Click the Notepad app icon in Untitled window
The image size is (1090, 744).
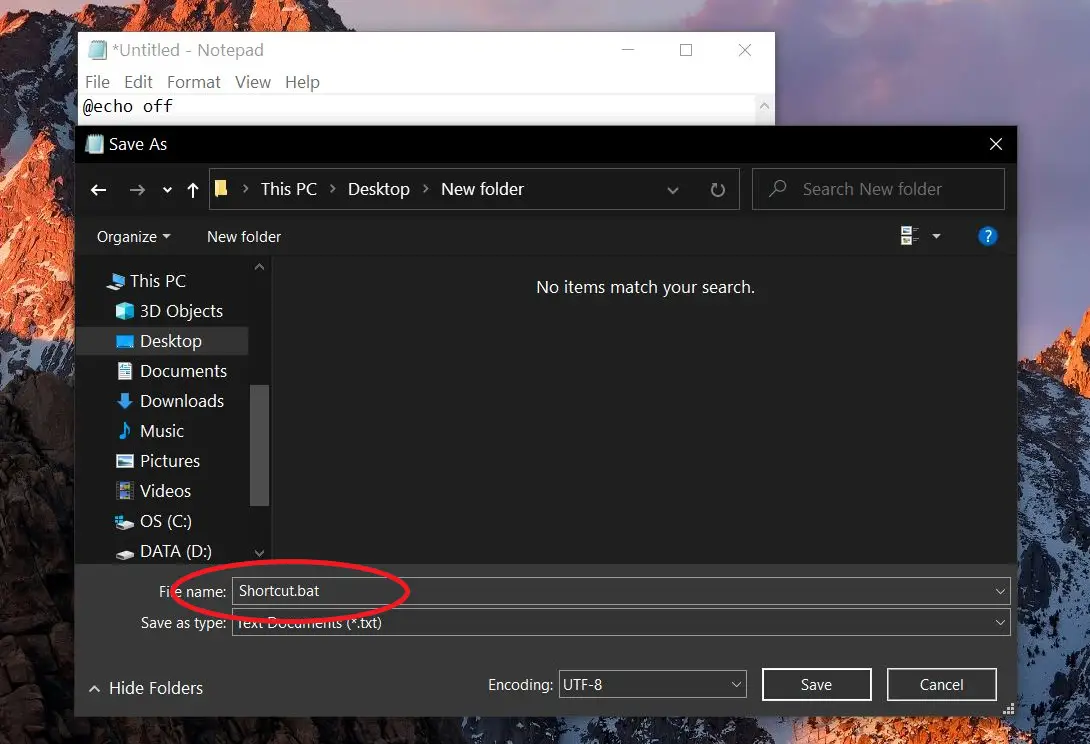point(97,50)
